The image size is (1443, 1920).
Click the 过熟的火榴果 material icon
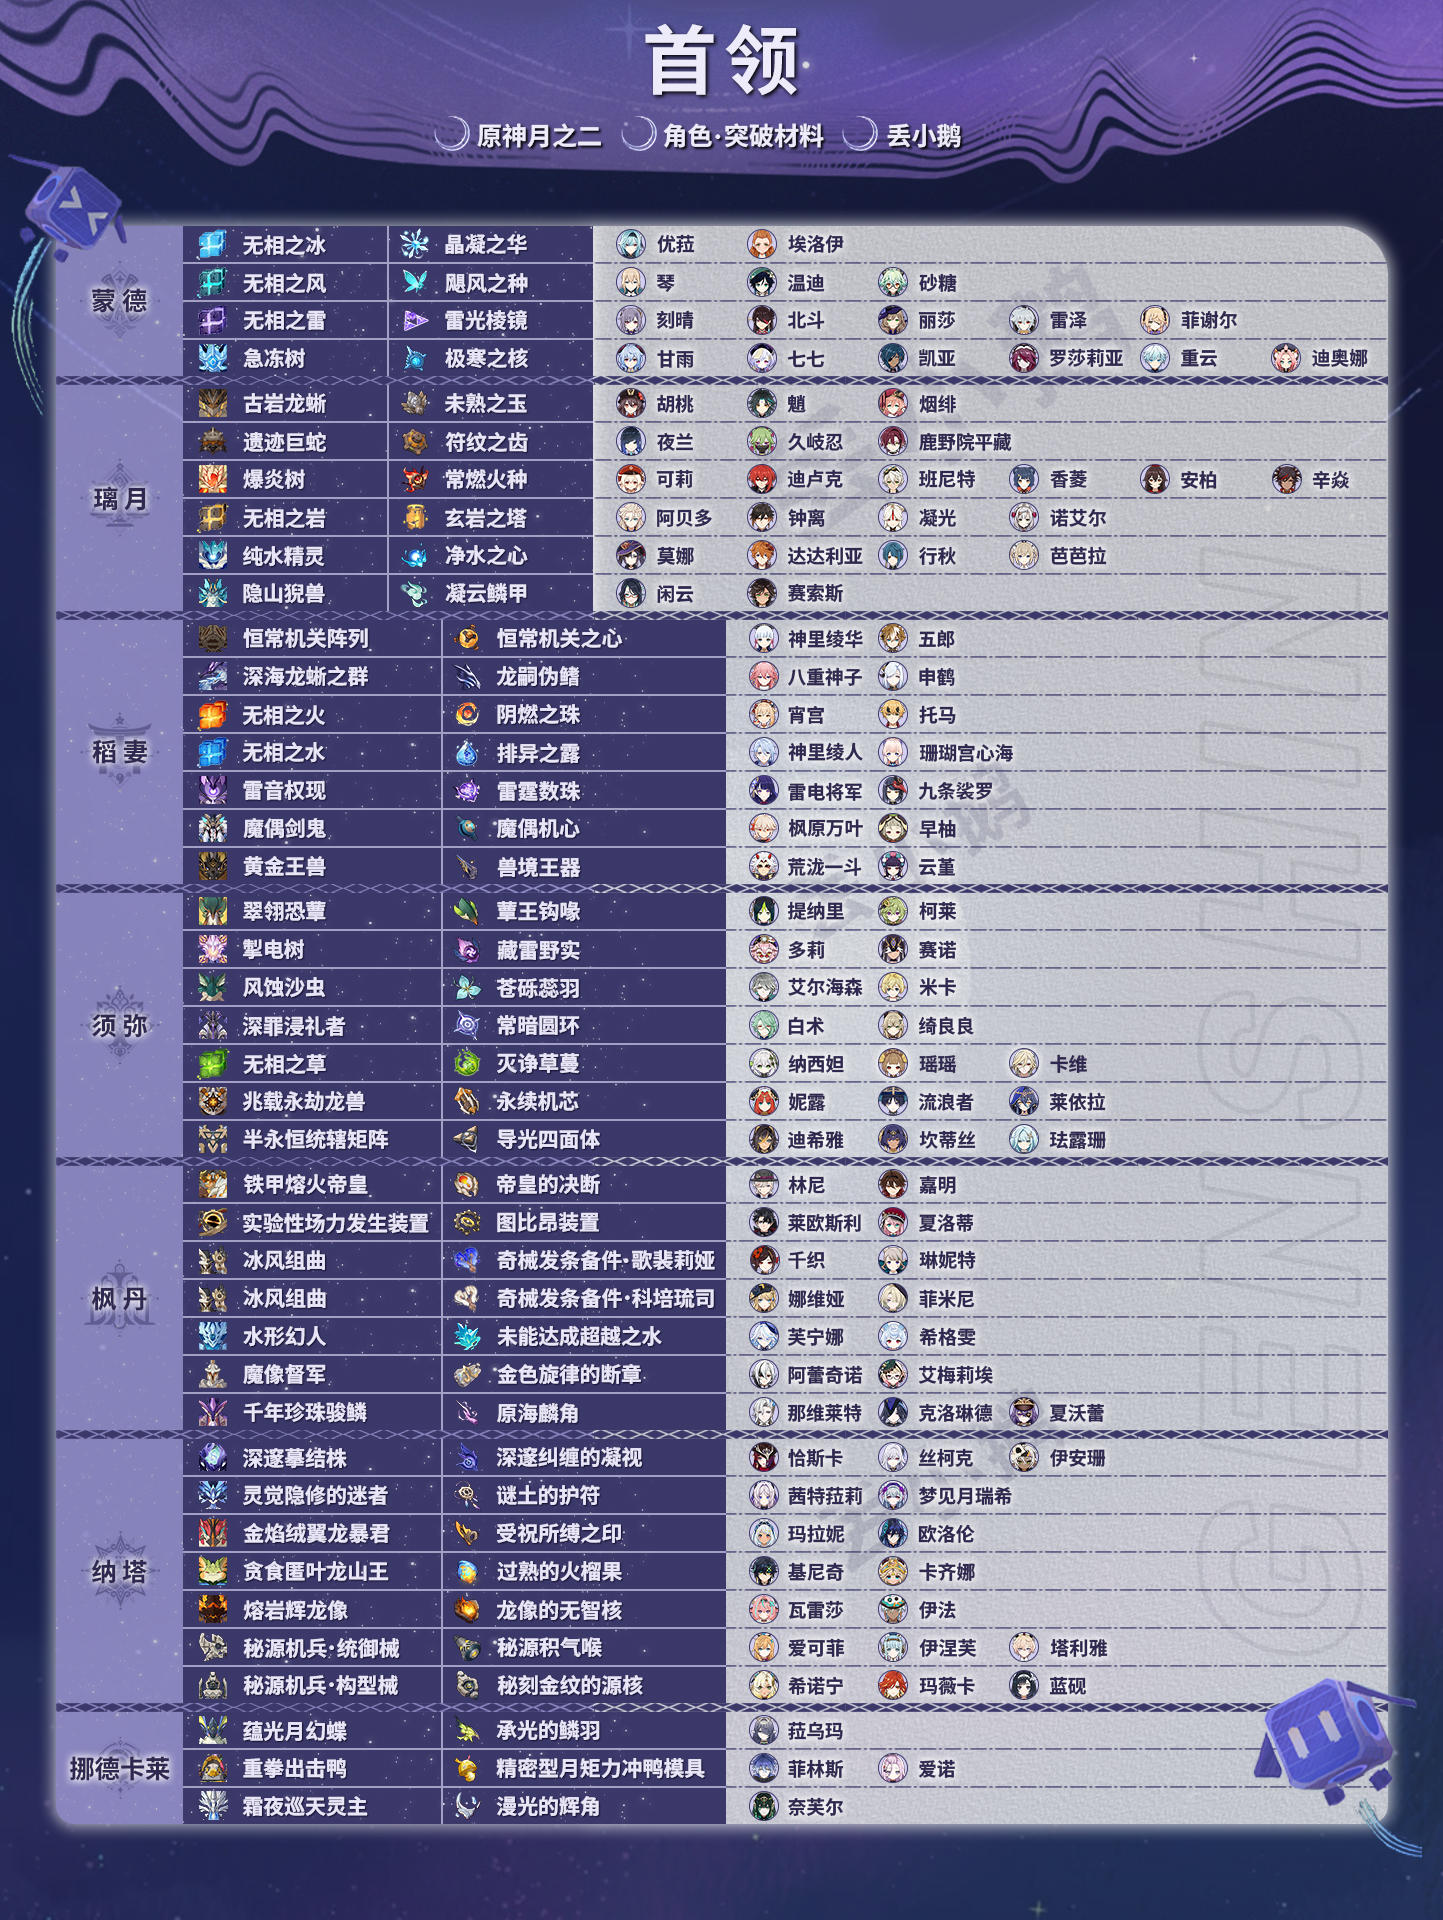tap(467, 1572)
